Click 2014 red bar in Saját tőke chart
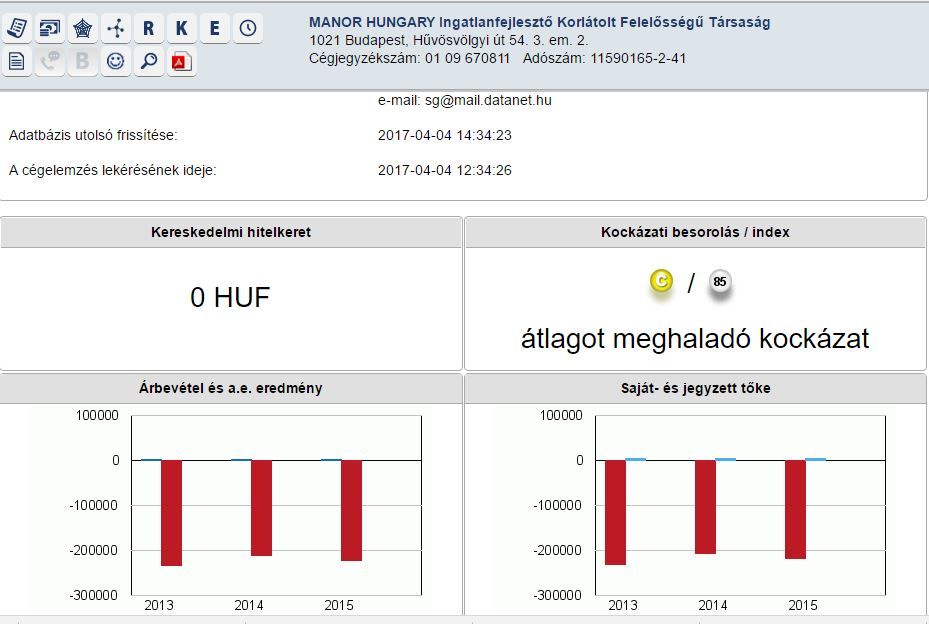Viewport: 929px width, 624px height. pyautogui.click(x=705, y=507)
